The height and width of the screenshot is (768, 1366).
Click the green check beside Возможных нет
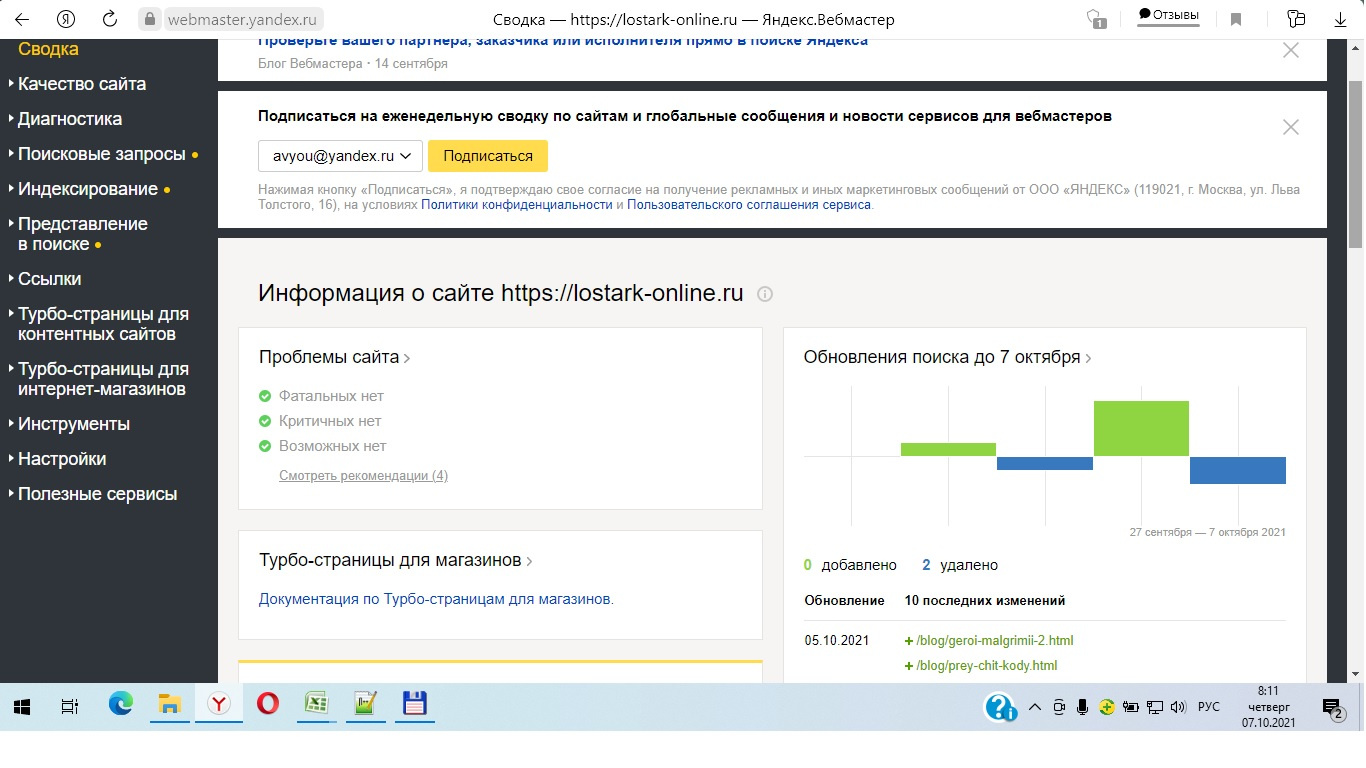[265, 446]
